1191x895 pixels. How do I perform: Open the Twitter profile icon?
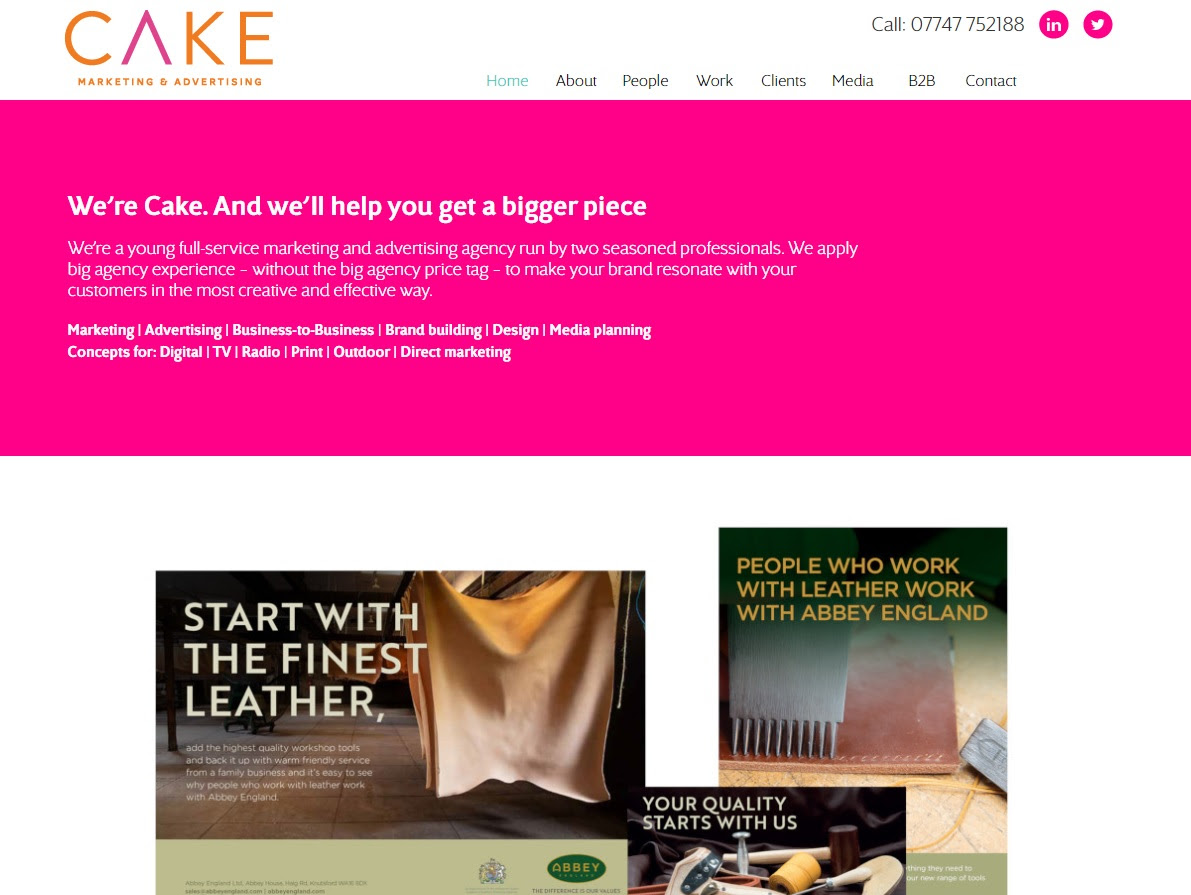pos(1097,24)
